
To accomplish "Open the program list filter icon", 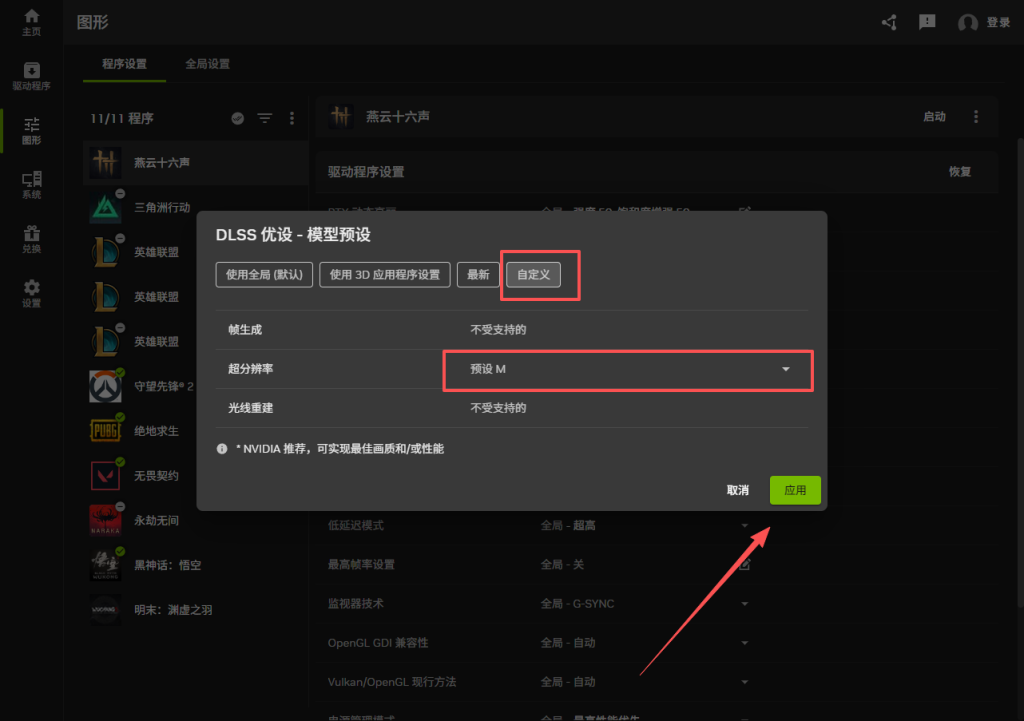I will point(265,118).
